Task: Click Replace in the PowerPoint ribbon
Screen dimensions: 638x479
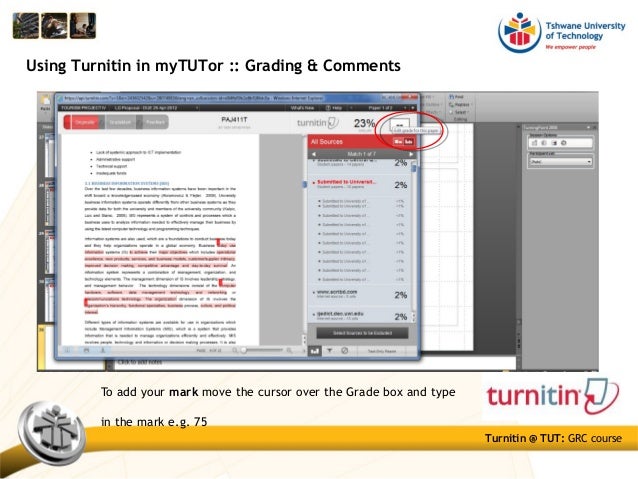Action: [x=459, y=105]
